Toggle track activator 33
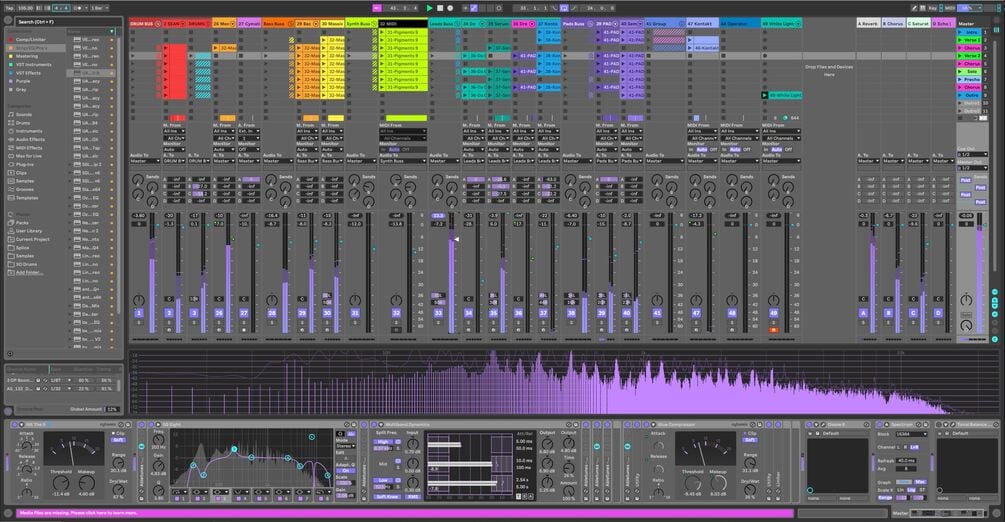The height and width of the screenshot is (522, 1005). [438, 313]
